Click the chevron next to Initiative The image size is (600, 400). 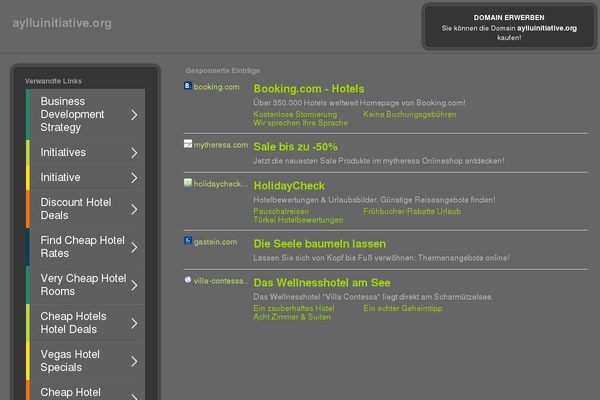(x=134, y=178)
